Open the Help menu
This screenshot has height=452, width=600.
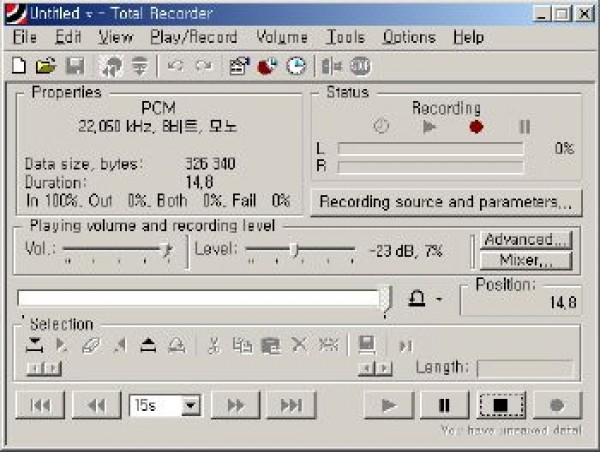[469, 37]
